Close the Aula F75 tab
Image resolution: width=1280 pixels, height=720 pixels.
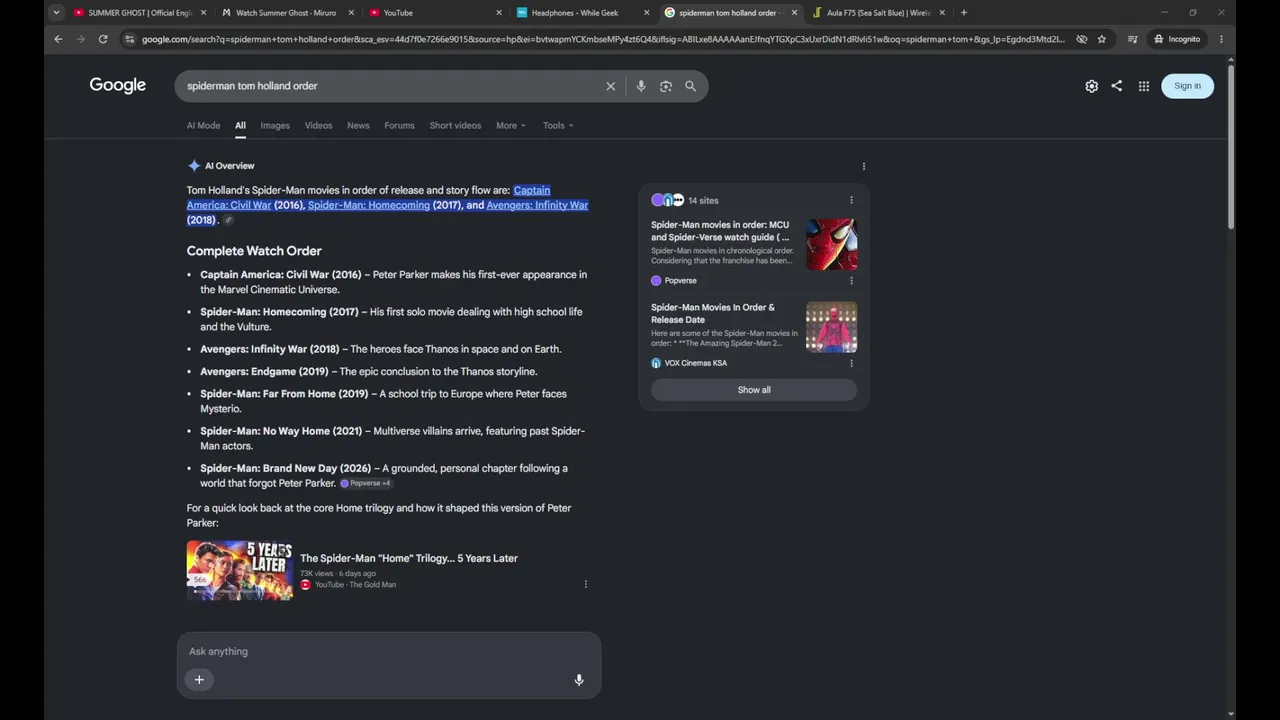942,13
